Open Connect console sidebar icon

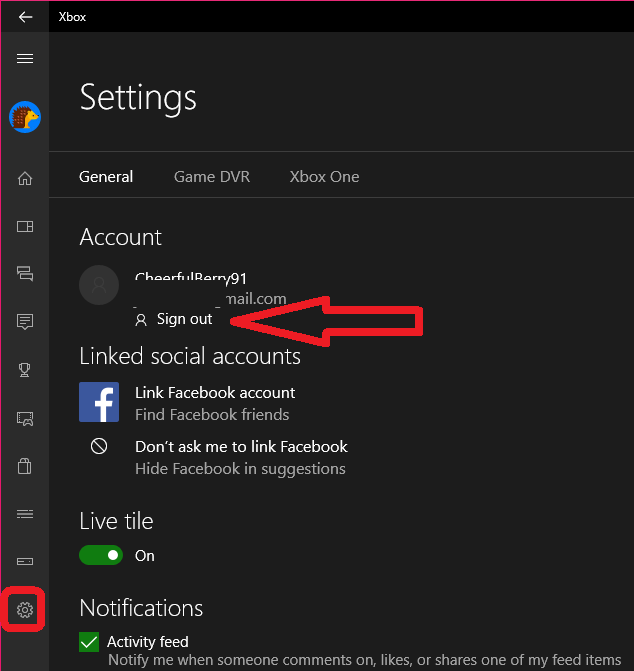[x=25, y=561]
